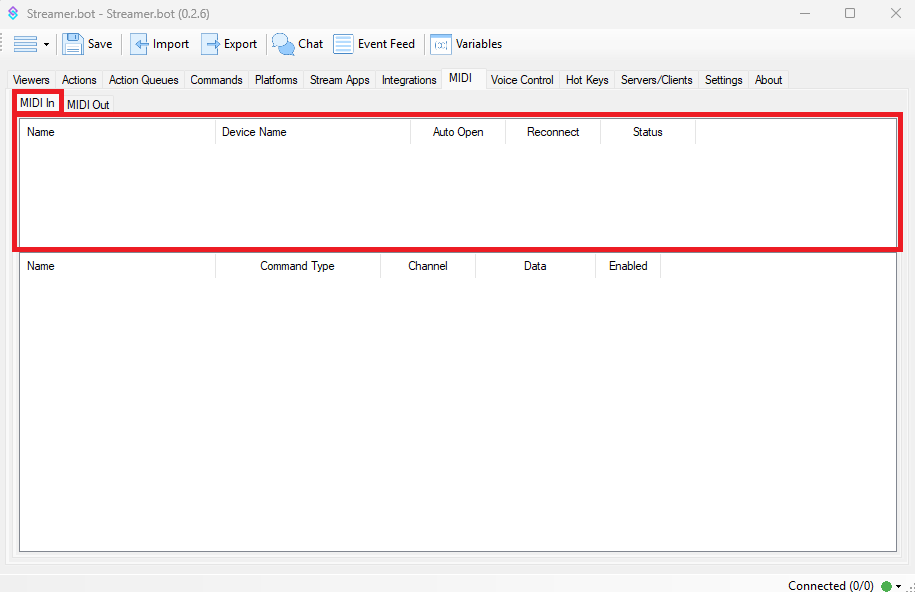Click the Save disk icon

coord(73,44)
